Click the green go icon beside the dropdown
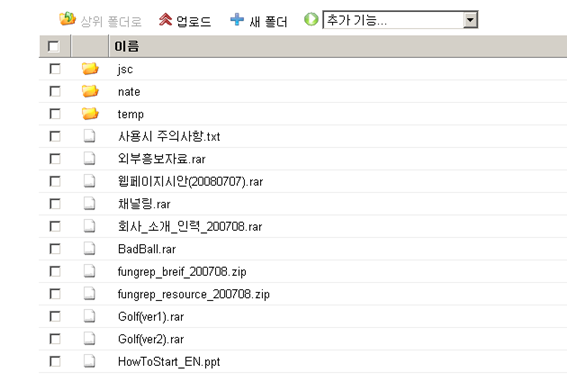 [x=311, y=19]
